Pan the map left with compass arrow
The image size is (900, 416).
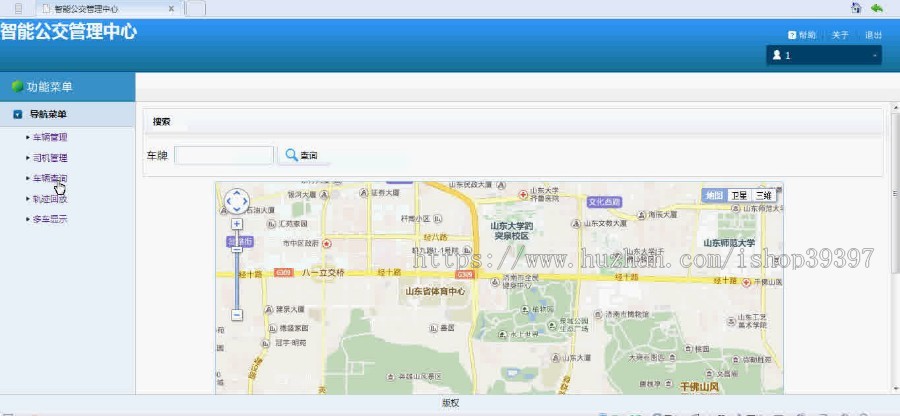[x=228, y=201]
